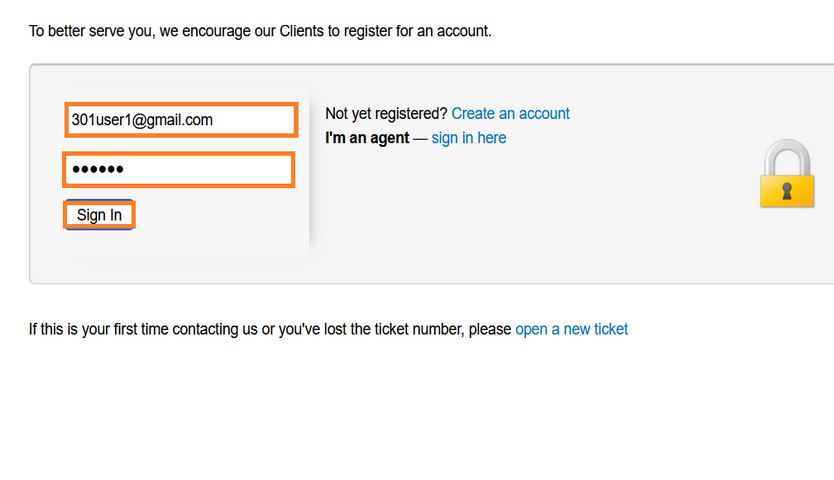Click the 'Not yet registered?' text
This screenshot has height=480, width=834.
386,114
